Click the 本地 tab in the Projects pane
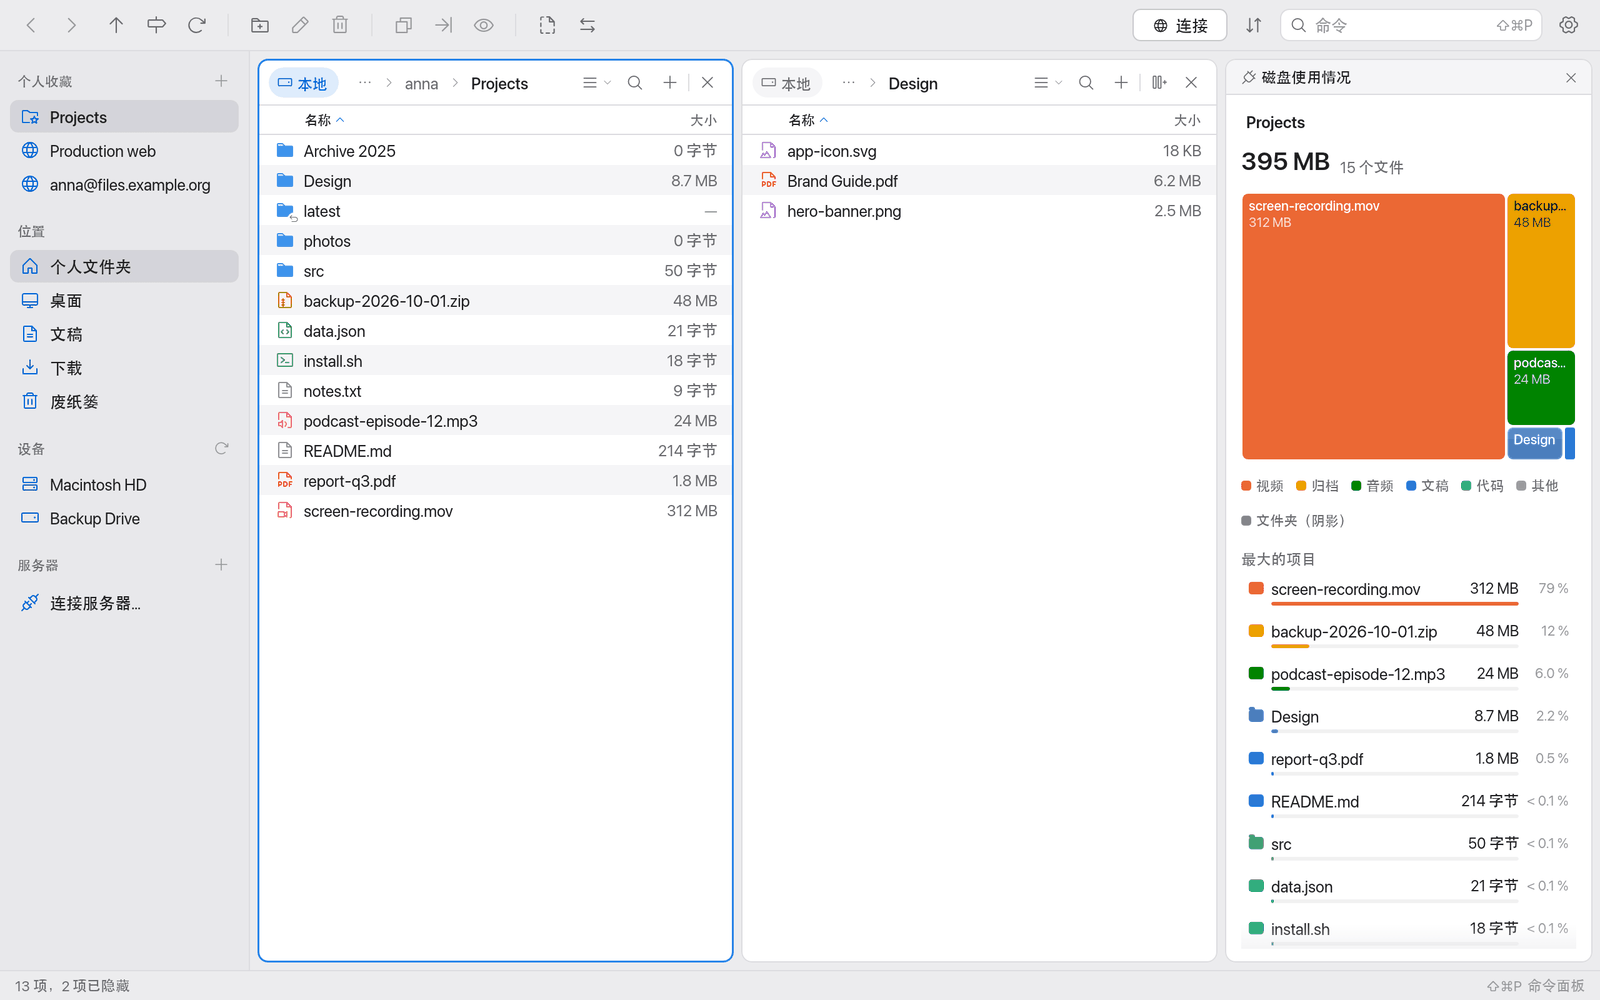Screen dimensions: 1600x1000 [x=303, y=83]
